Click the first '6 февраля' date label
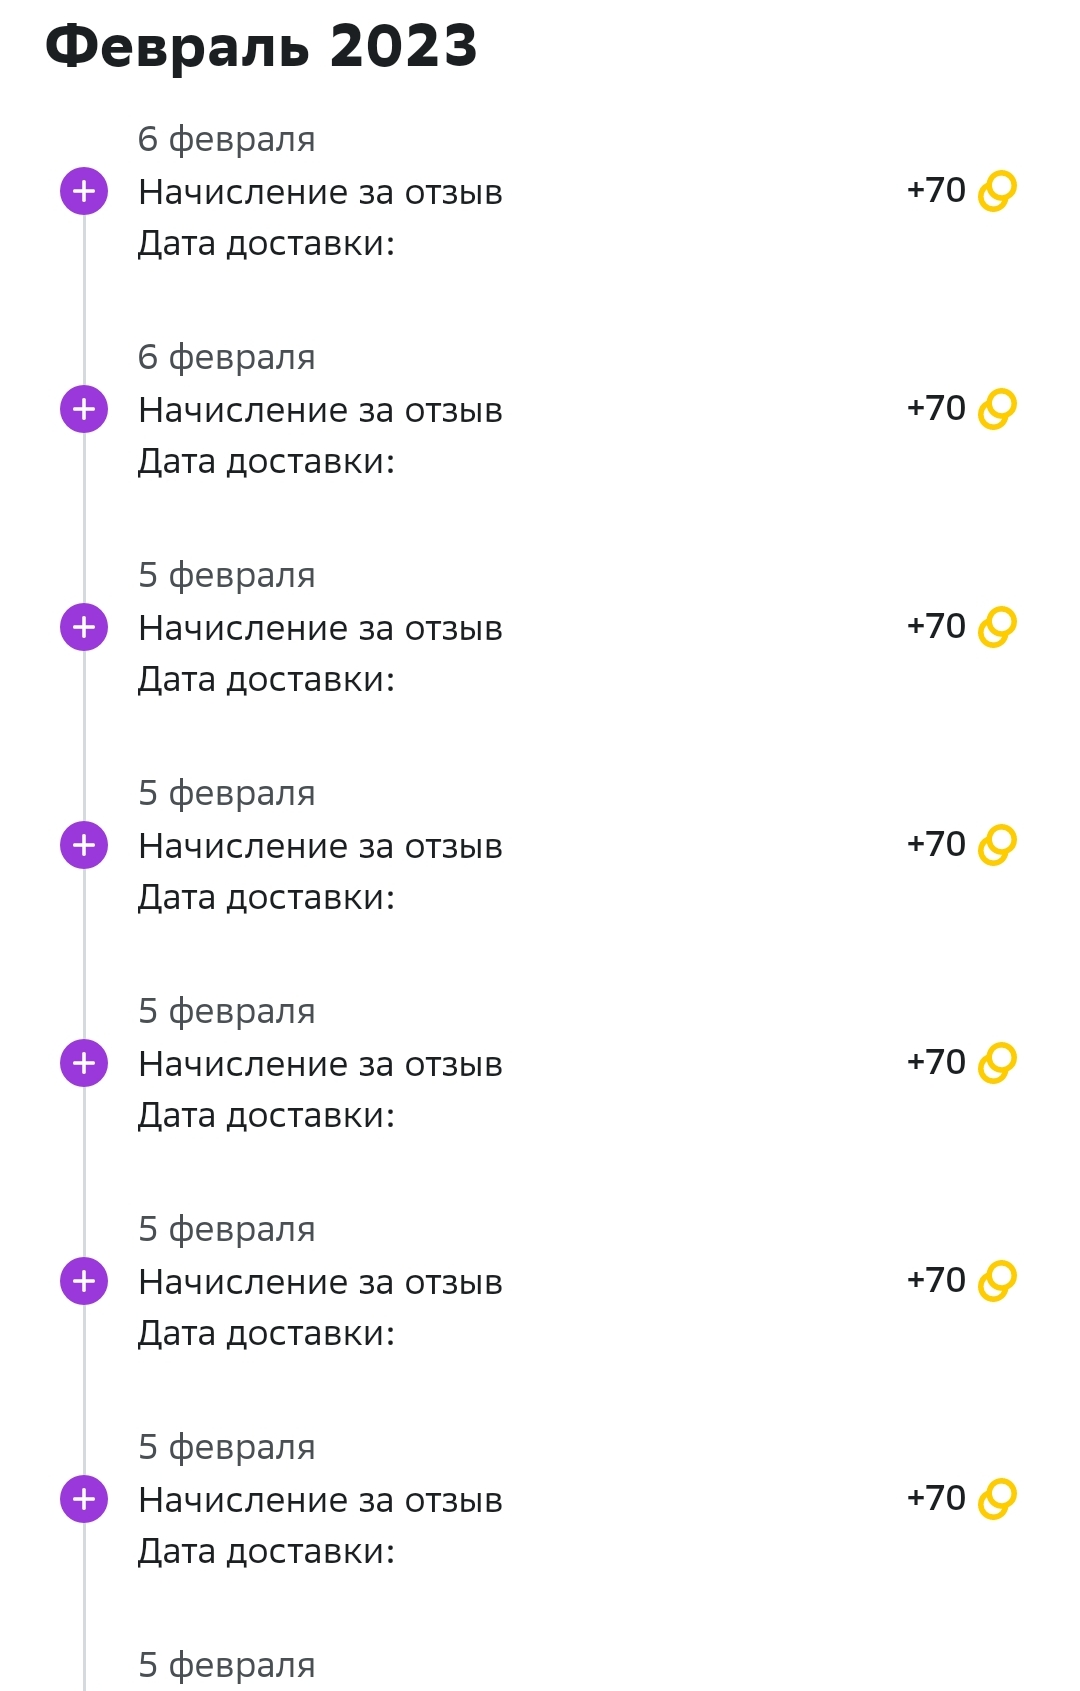 (x=227, y=140)
